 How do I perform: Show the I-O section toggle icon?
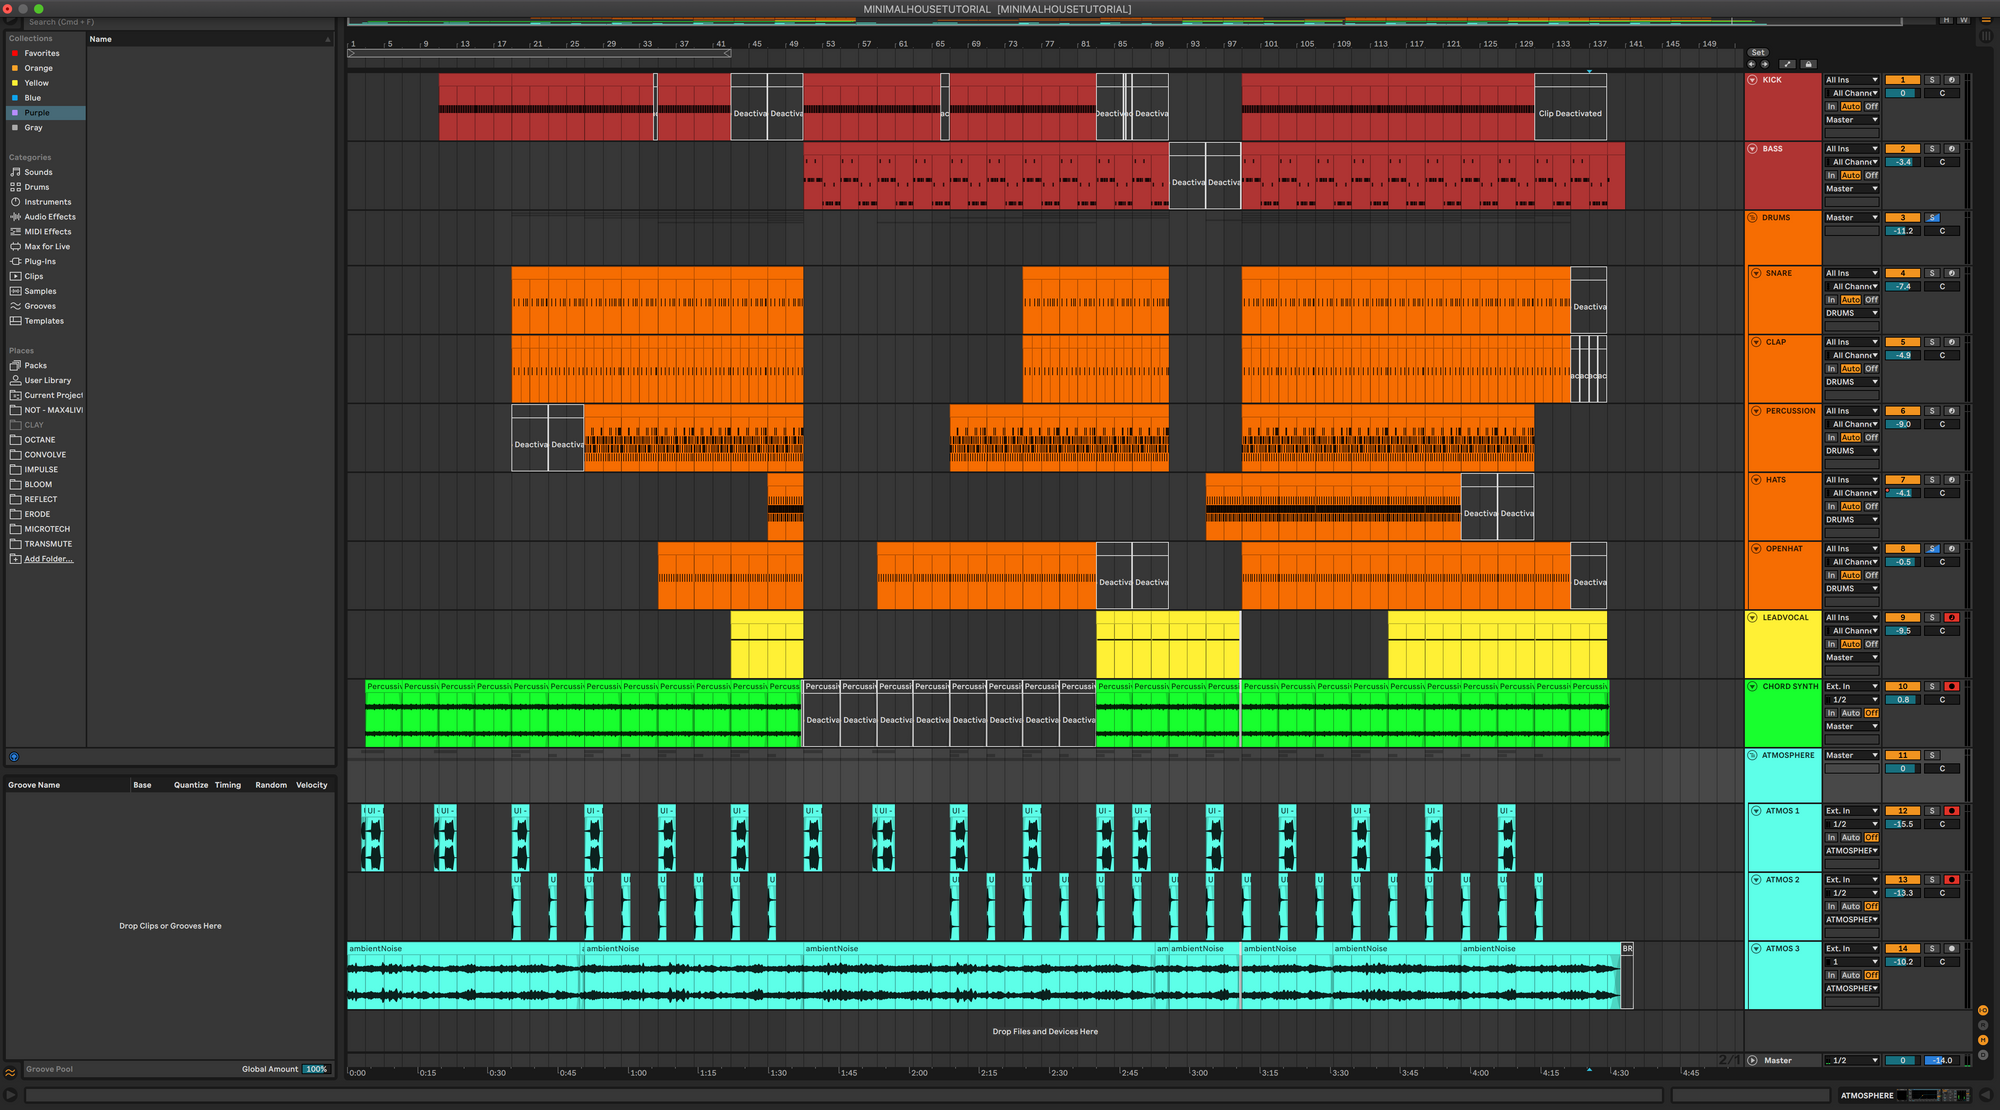pyautogui.click(x=1983, y=1011)
